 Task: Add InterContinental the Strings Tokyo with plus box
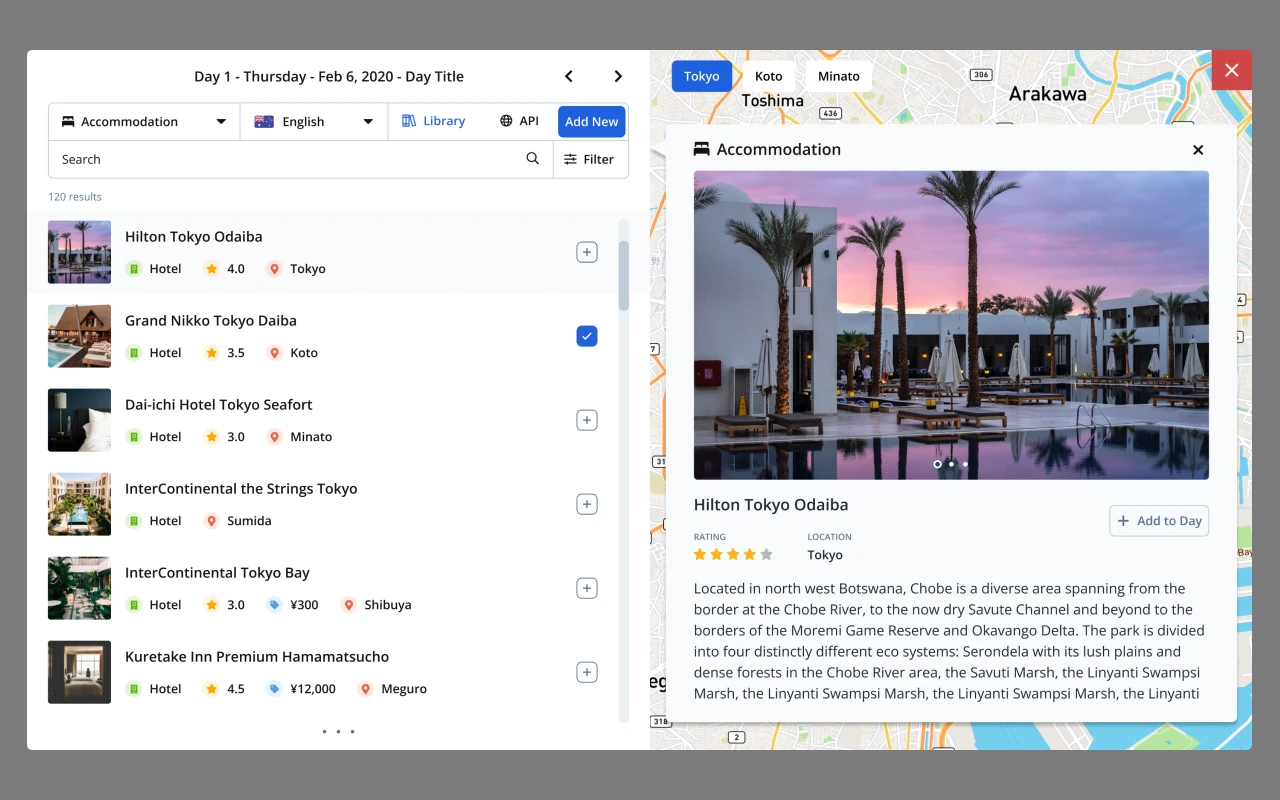pos(587,504)
